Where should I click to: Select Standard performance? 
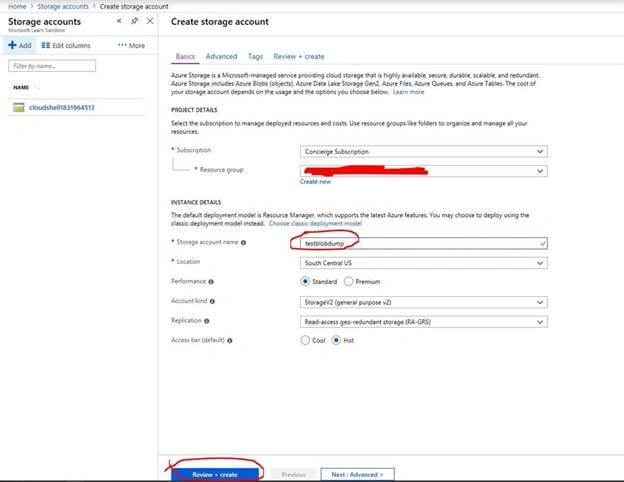tap(305, 281)
